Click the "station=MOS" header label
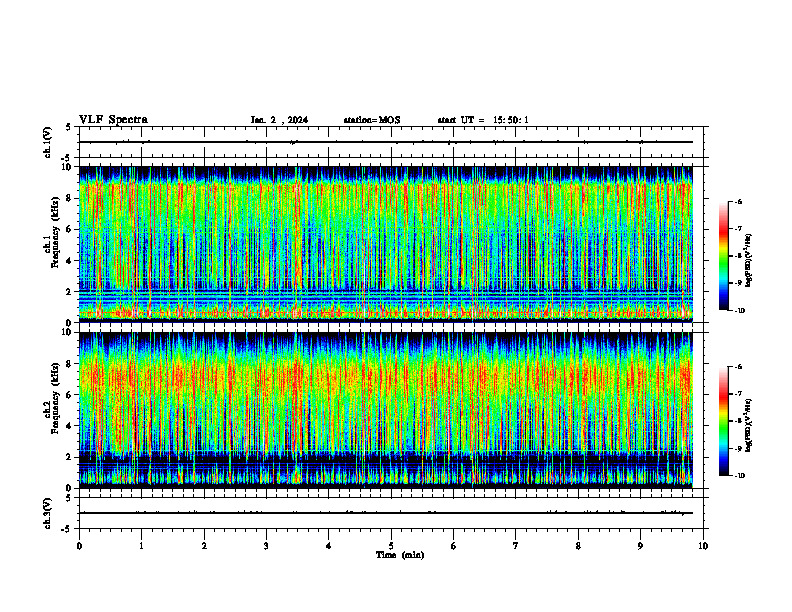Image resolution: width=792 pixels, height=612 pixels. pyautogui.click(x=372, y=120)
